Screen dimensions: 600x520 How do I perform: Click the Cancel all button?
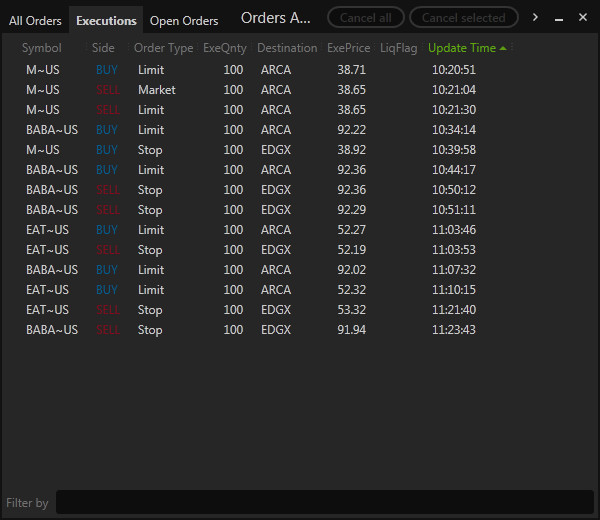coord(366,18)
